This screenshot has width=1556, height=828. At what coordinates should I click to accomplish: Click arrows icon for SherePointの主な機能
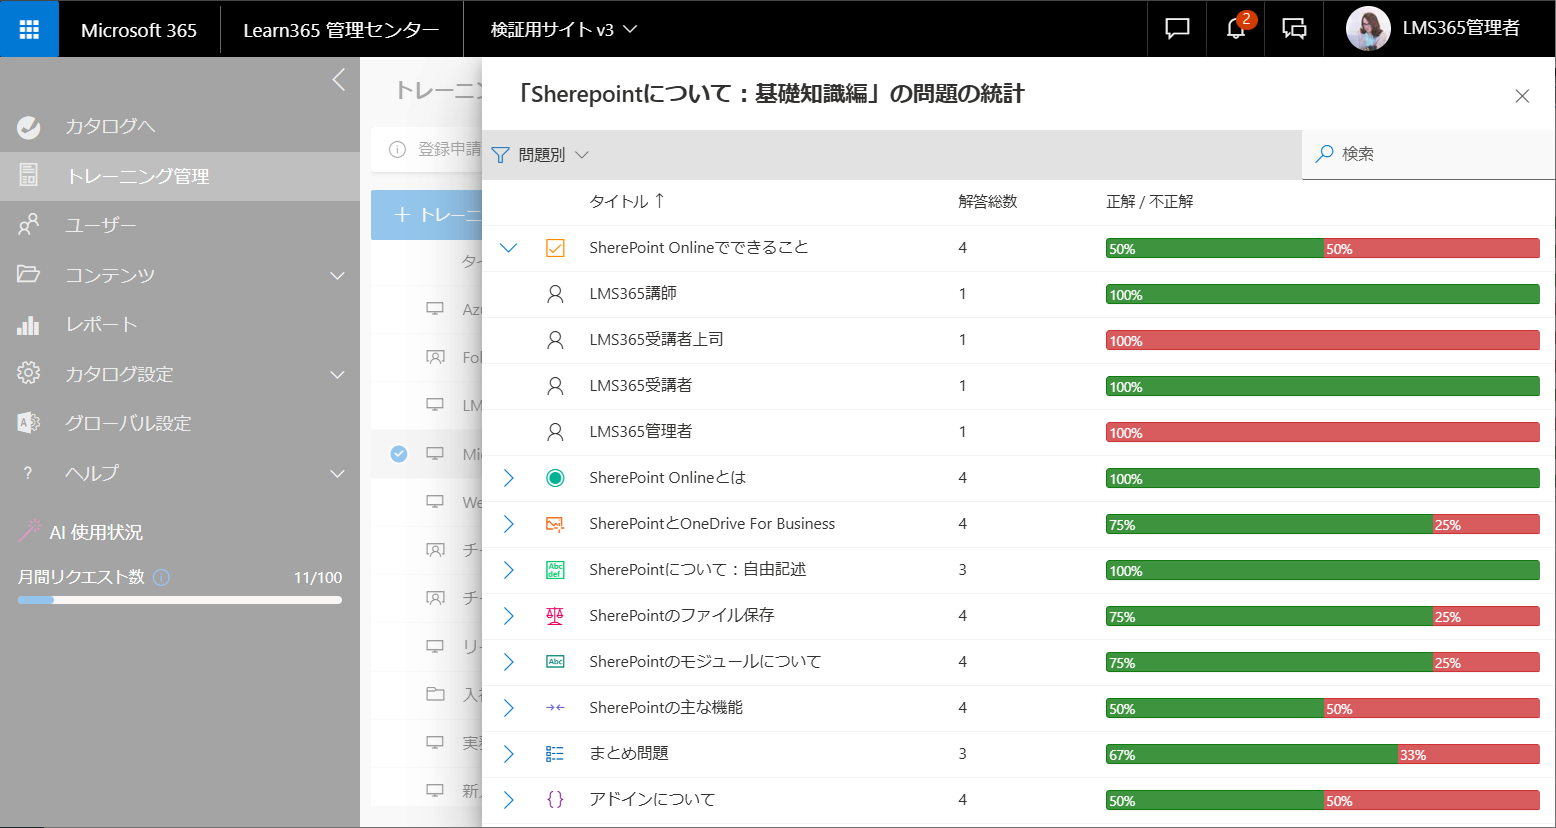(555, 708)
